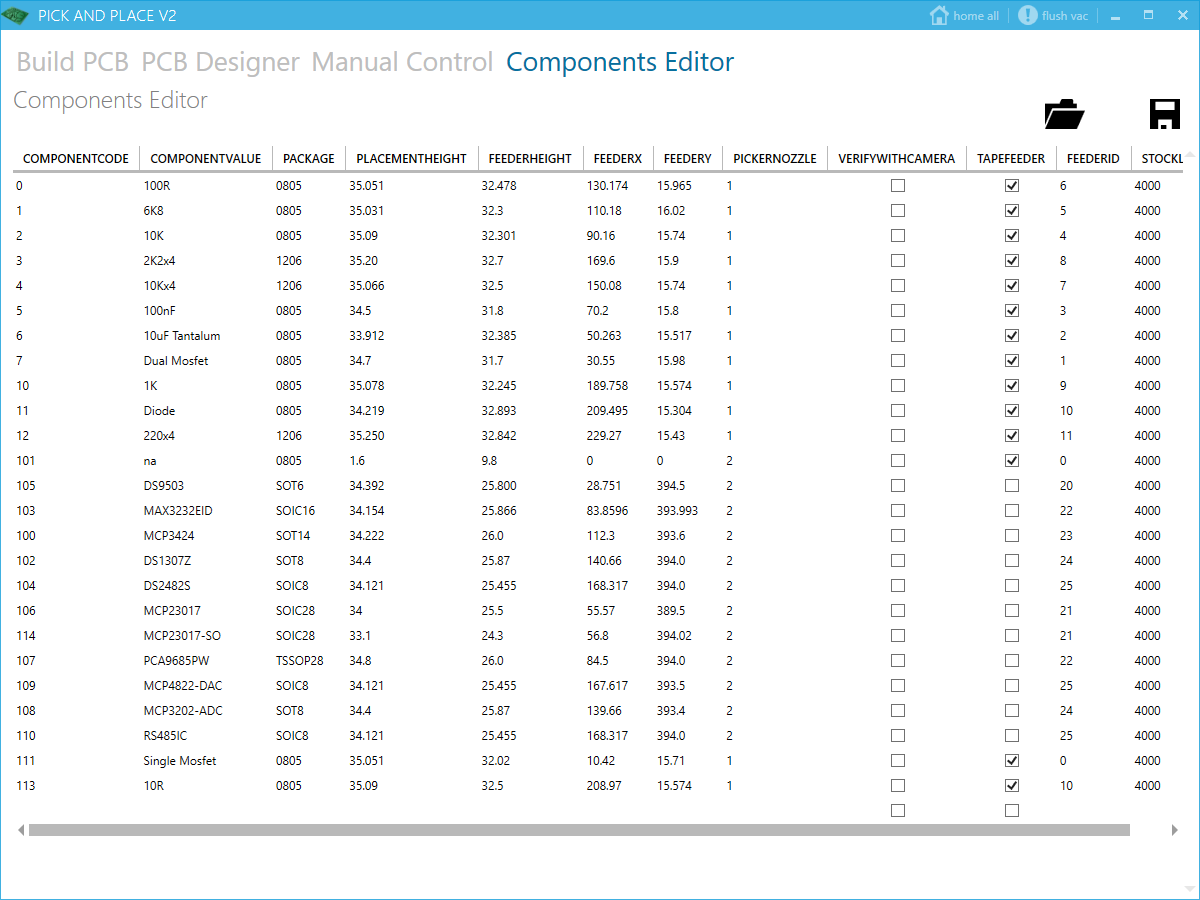Check VERIFYWITHCAMERA for the MAX3232EID row
The width and height of the screenshot is (1200, 900).
897,510
